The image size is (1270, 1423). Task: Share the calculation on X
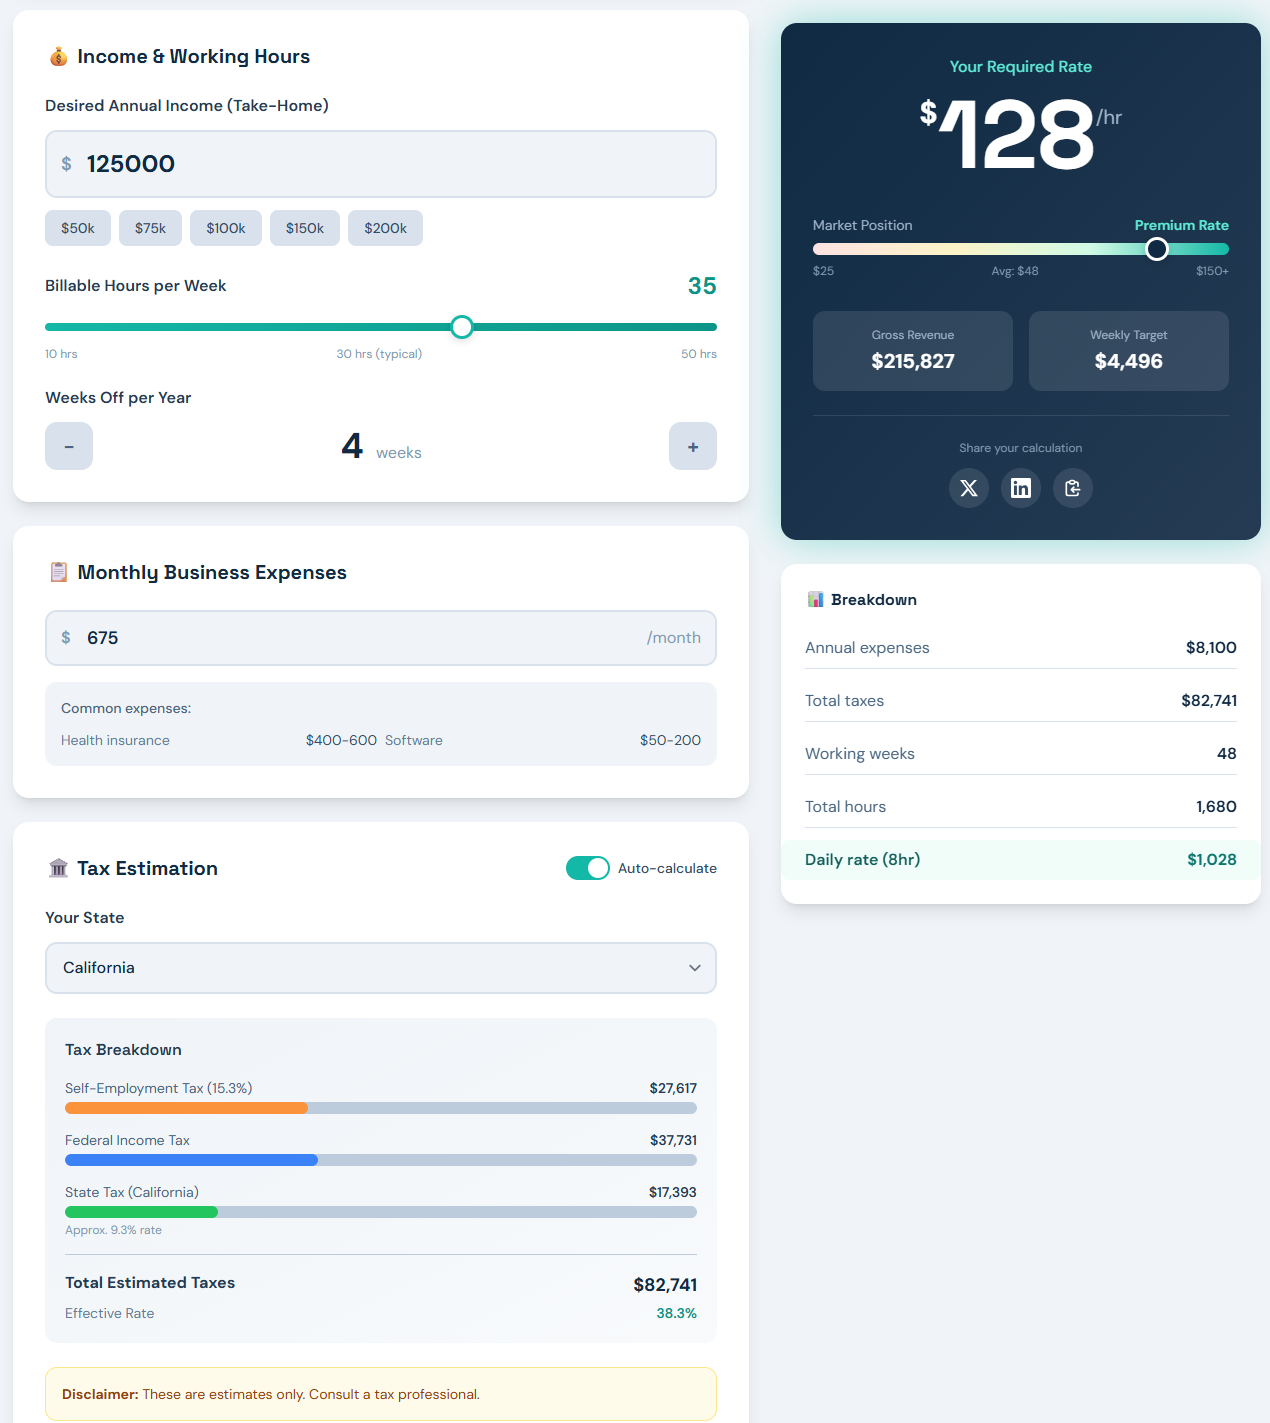tap(968, 488)
